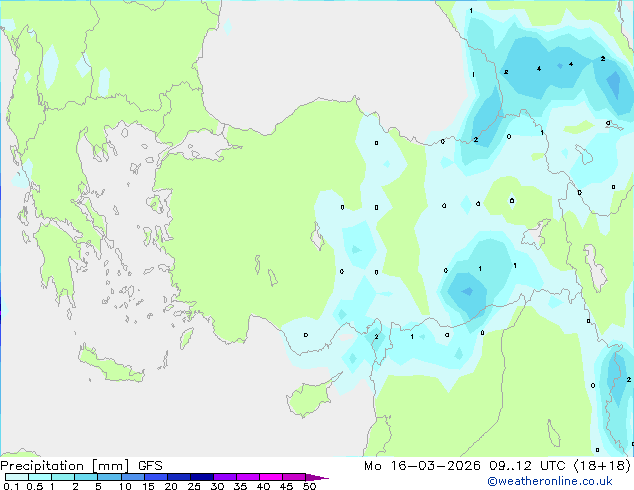Click the '0.5' legend value
Viewport: 634px width, 490px height.
pyautogui.click(x=35, y=486)
